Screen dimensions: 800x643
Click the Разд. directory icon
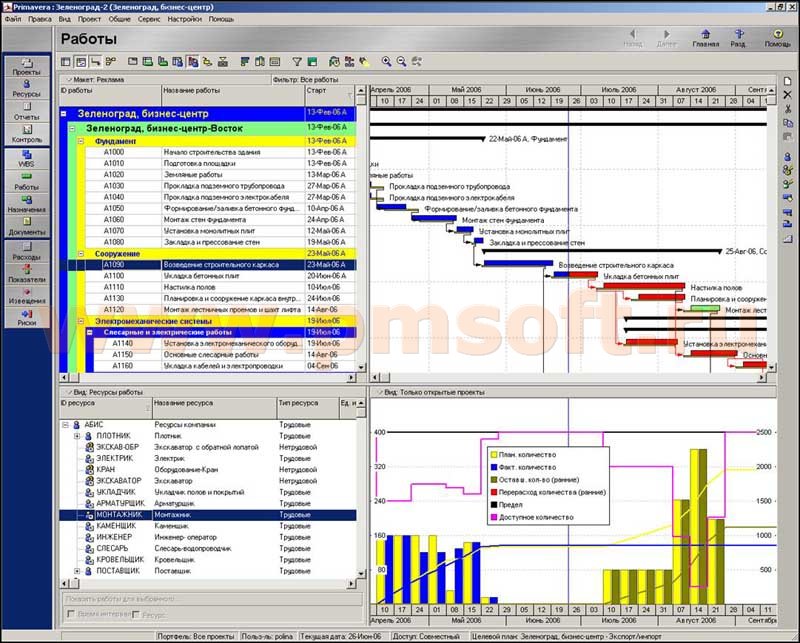[x=738, y=38]
